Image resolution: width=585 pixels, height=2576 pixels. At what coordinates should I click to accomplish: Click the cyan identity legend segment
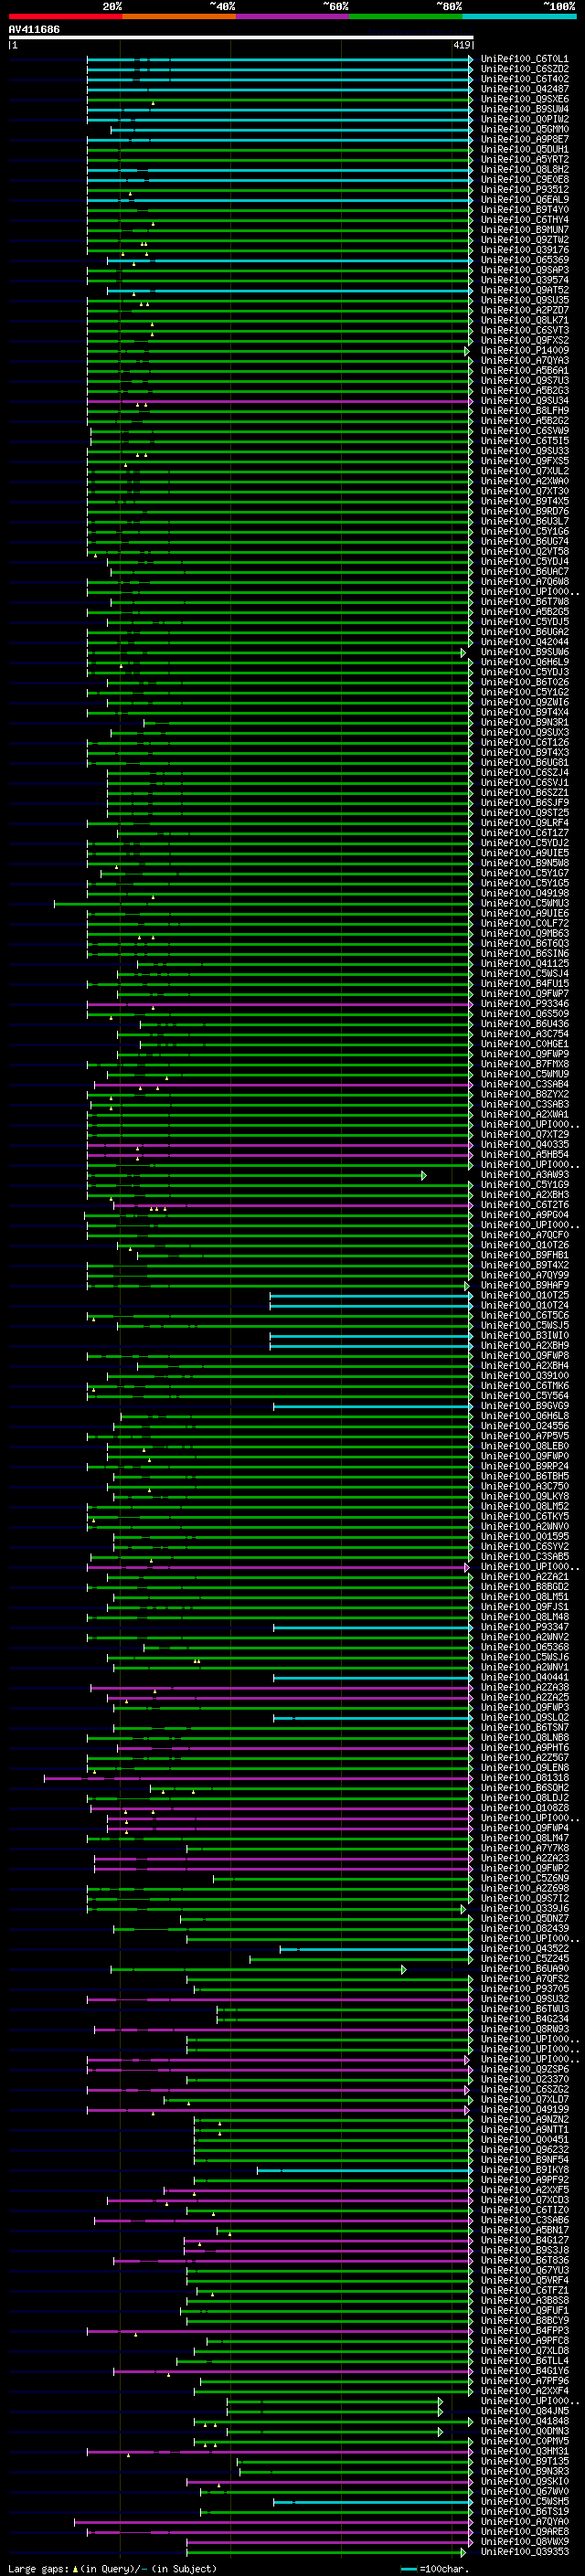[519, 17]
